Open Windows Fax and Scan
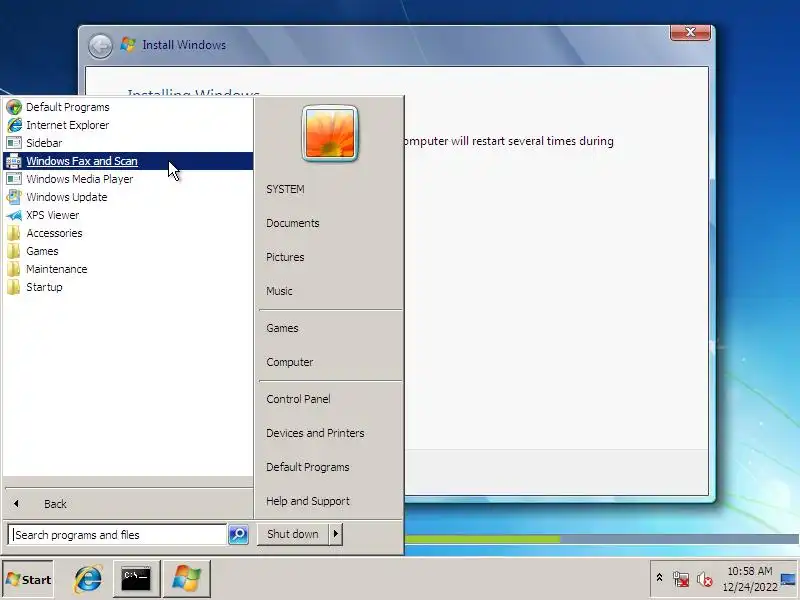This screenshot has width=800, height=600. coord(128,161)
